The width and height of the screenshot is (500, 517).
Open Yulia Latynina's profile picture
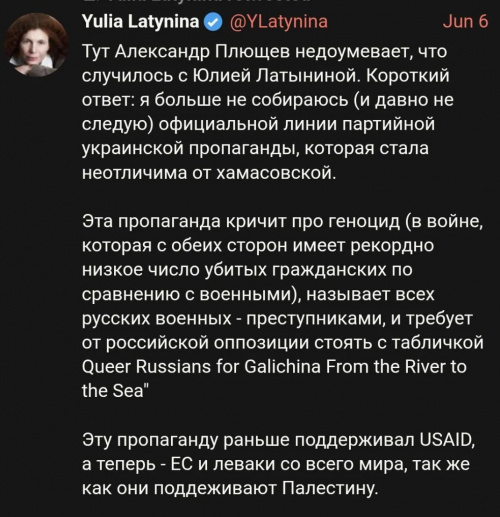pyautogui.click(x=36, y=45)
